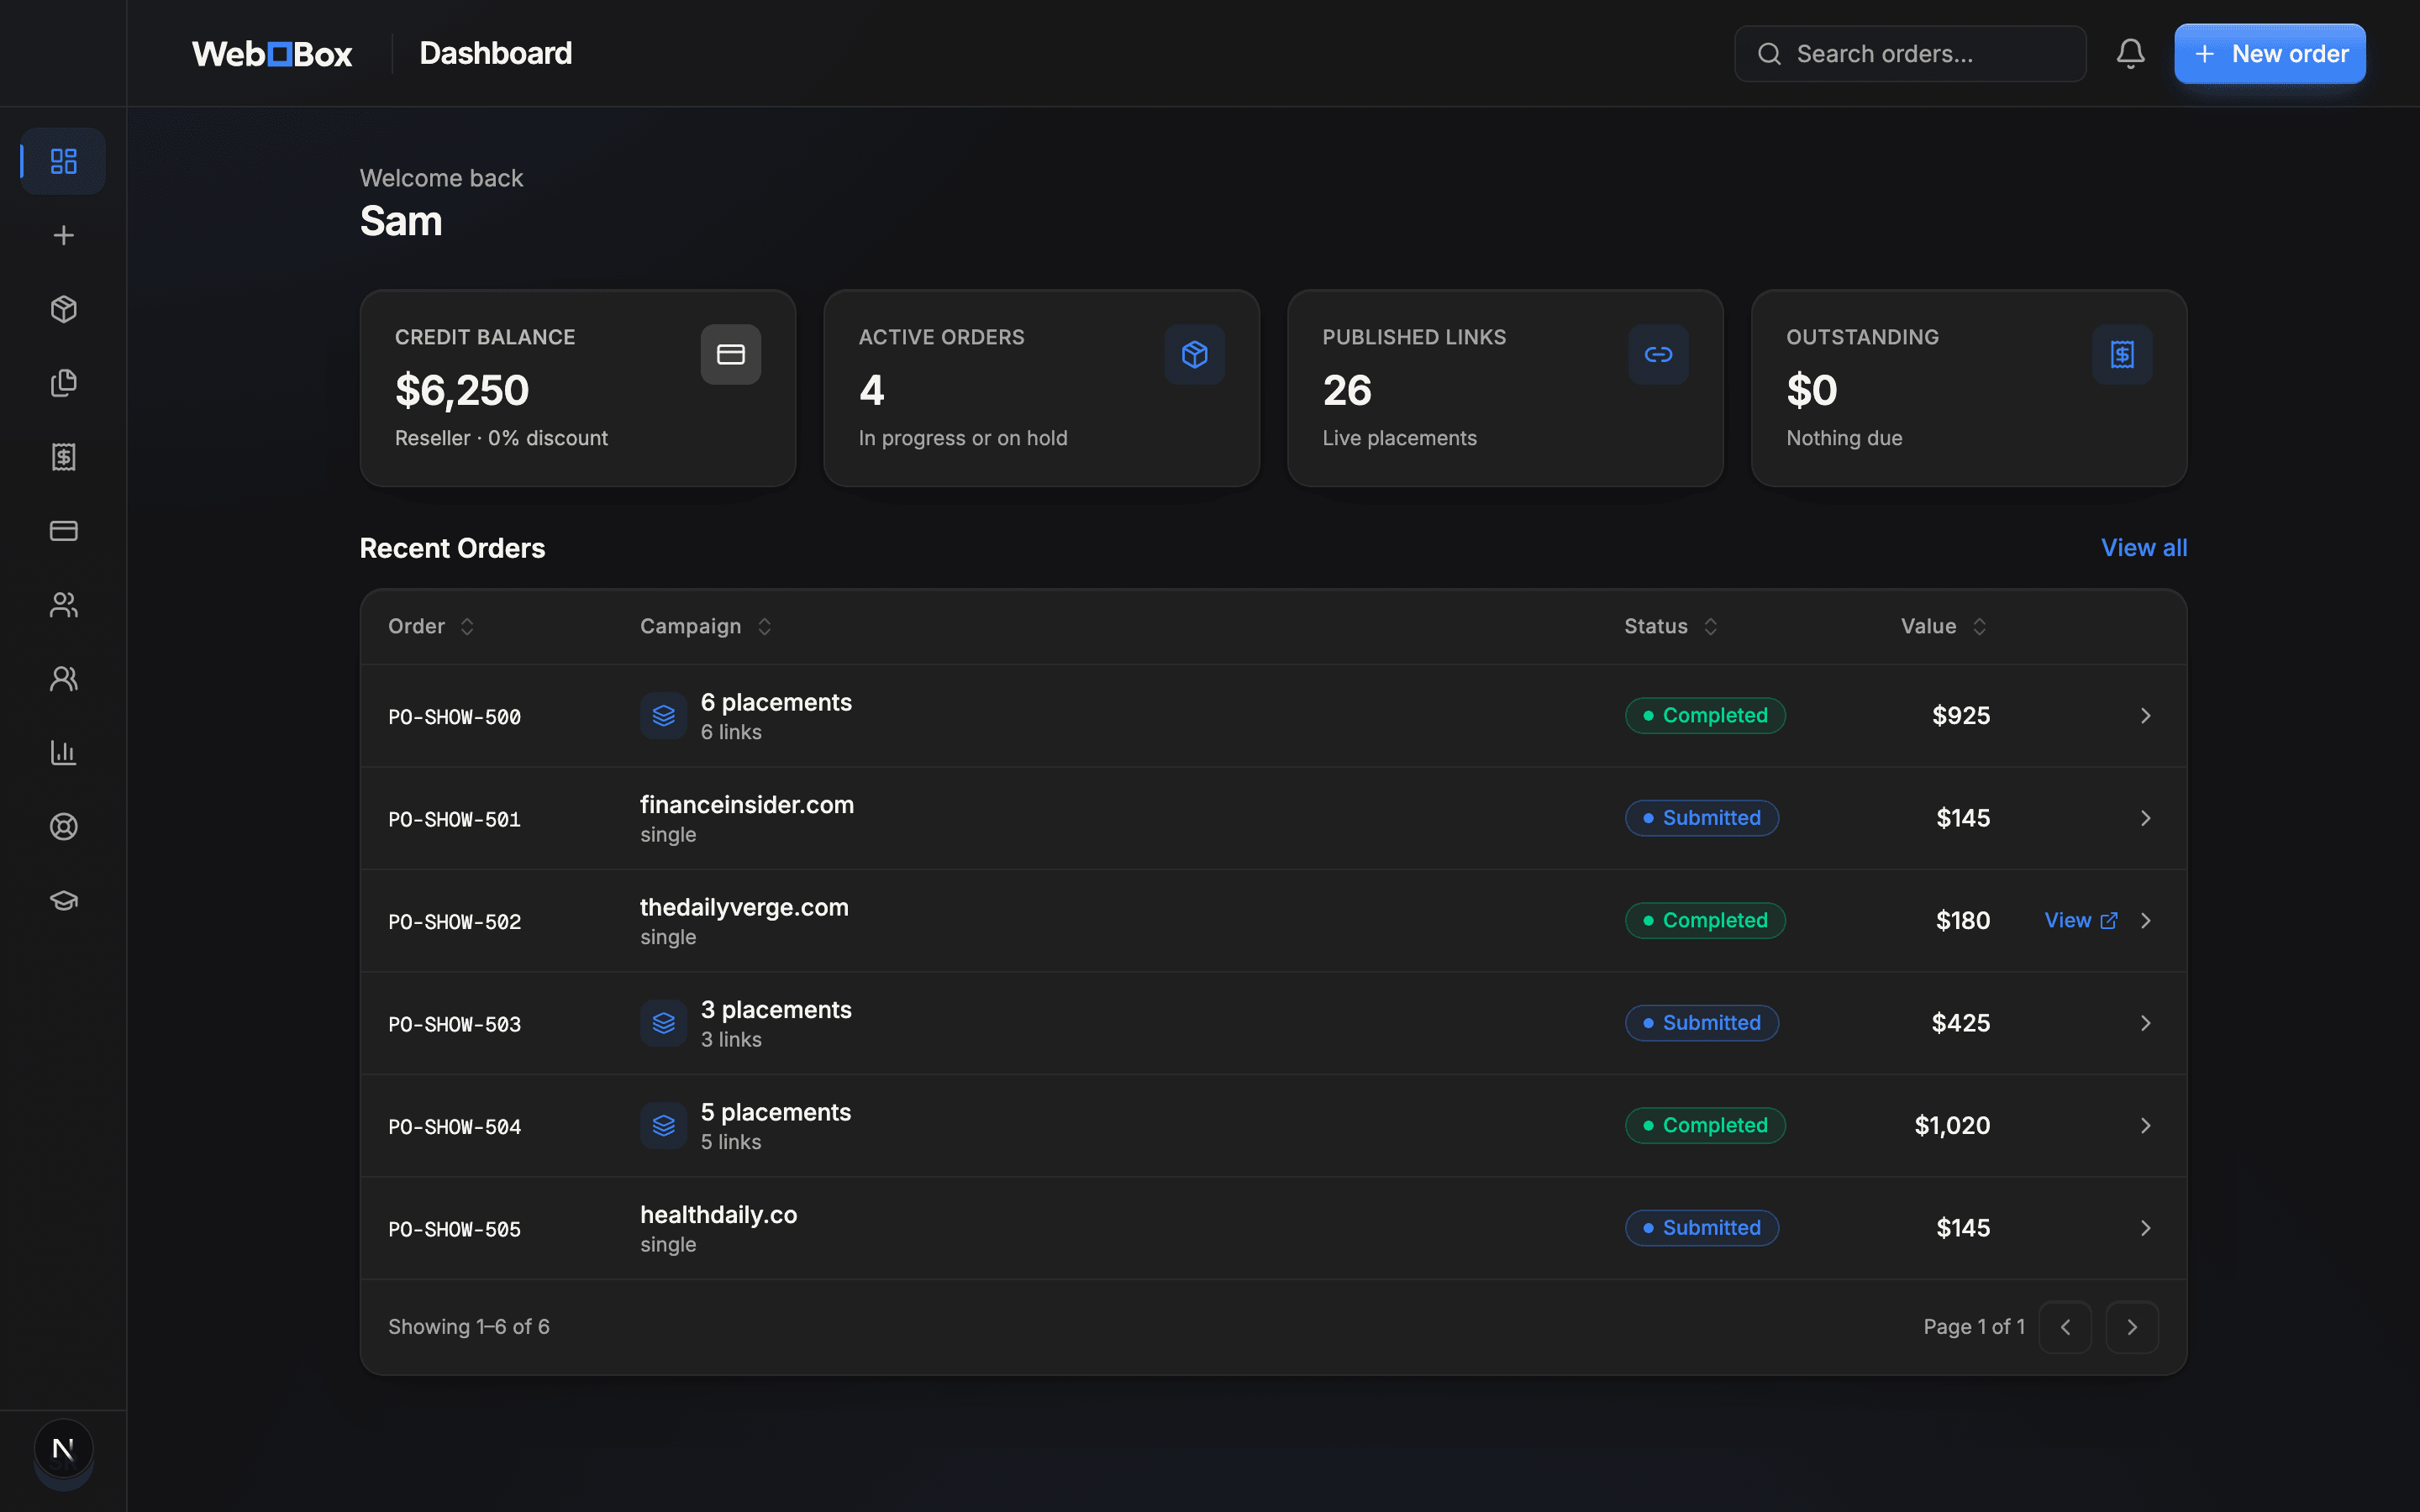Screen dimensions: 2420x1512
Task: Click the Dashboard page title
Action: pos(496,53)
